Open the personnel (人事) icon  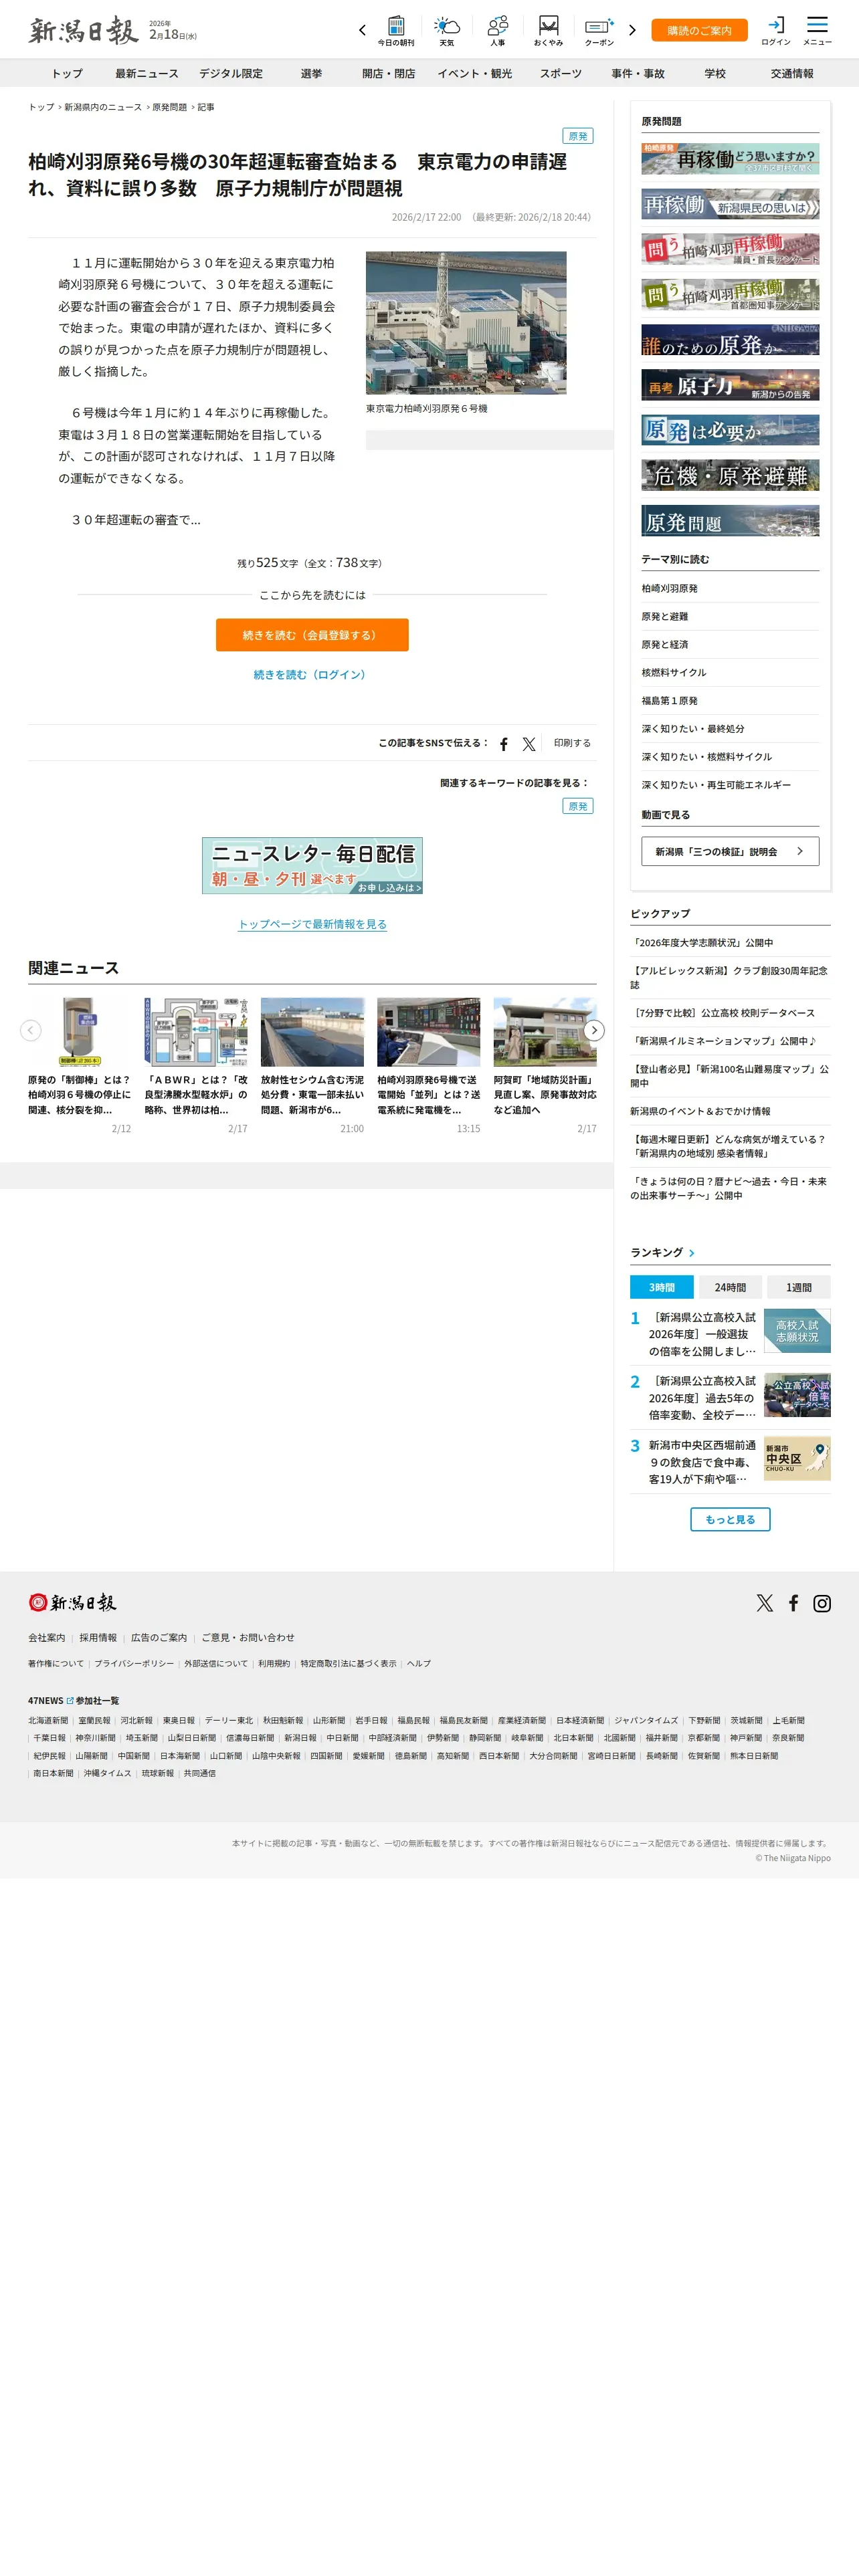point(498,30)
